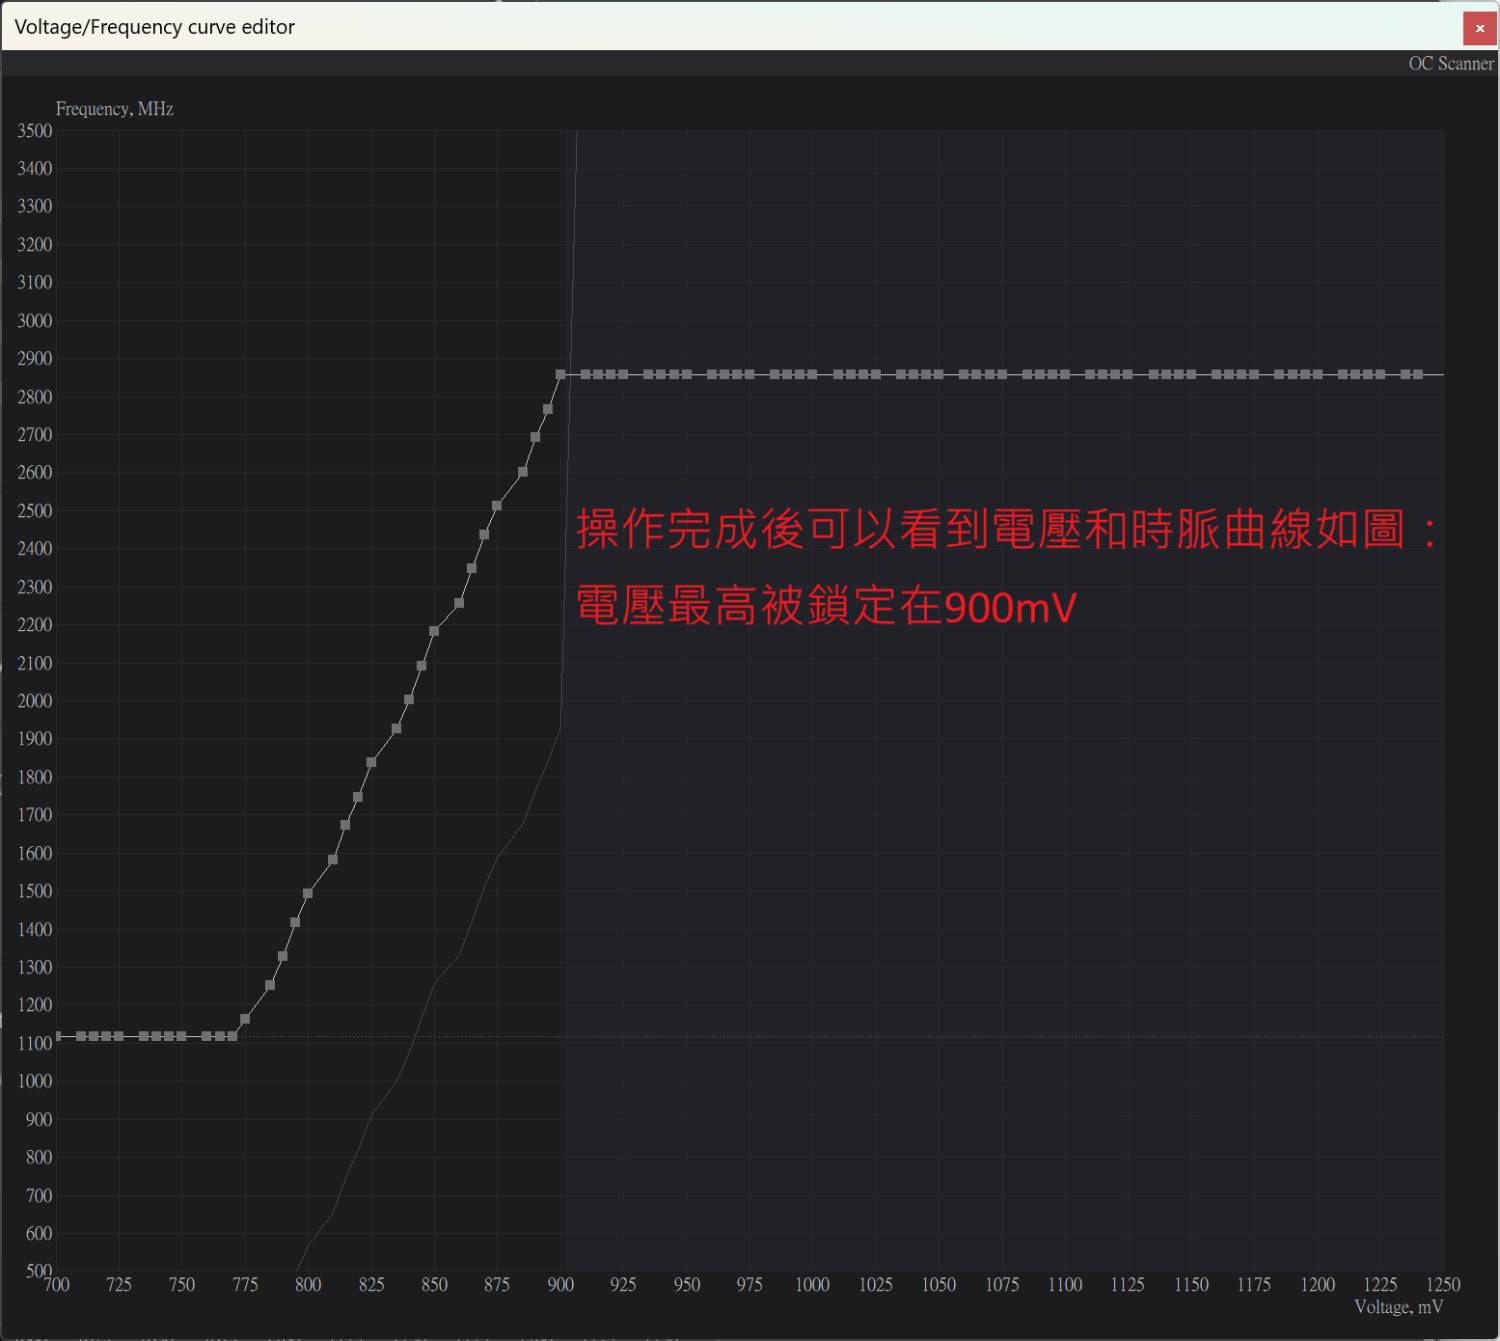The height and width of the screenshot is (1341, 1500).
Task: Select the curve point at 1500 MHz
Action: coord(308,893)
